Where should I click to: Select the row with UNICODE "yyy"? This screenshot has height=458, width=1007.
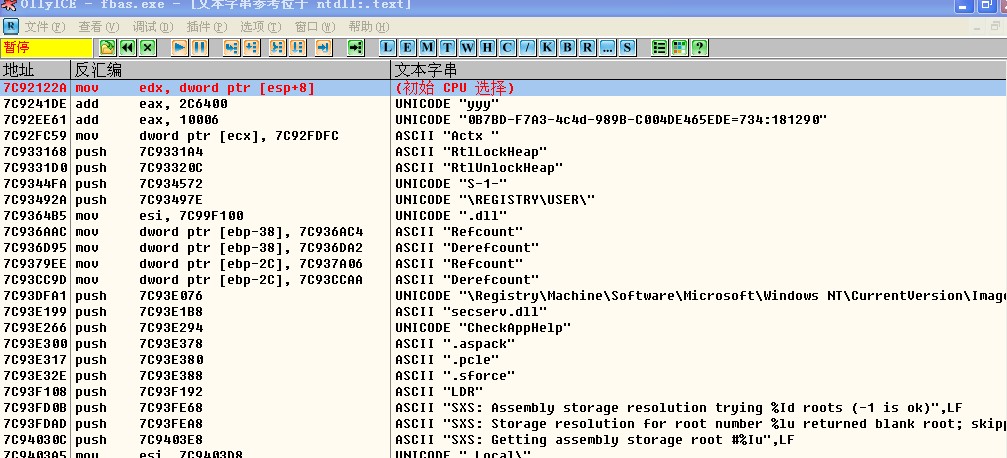pos(503,103)
